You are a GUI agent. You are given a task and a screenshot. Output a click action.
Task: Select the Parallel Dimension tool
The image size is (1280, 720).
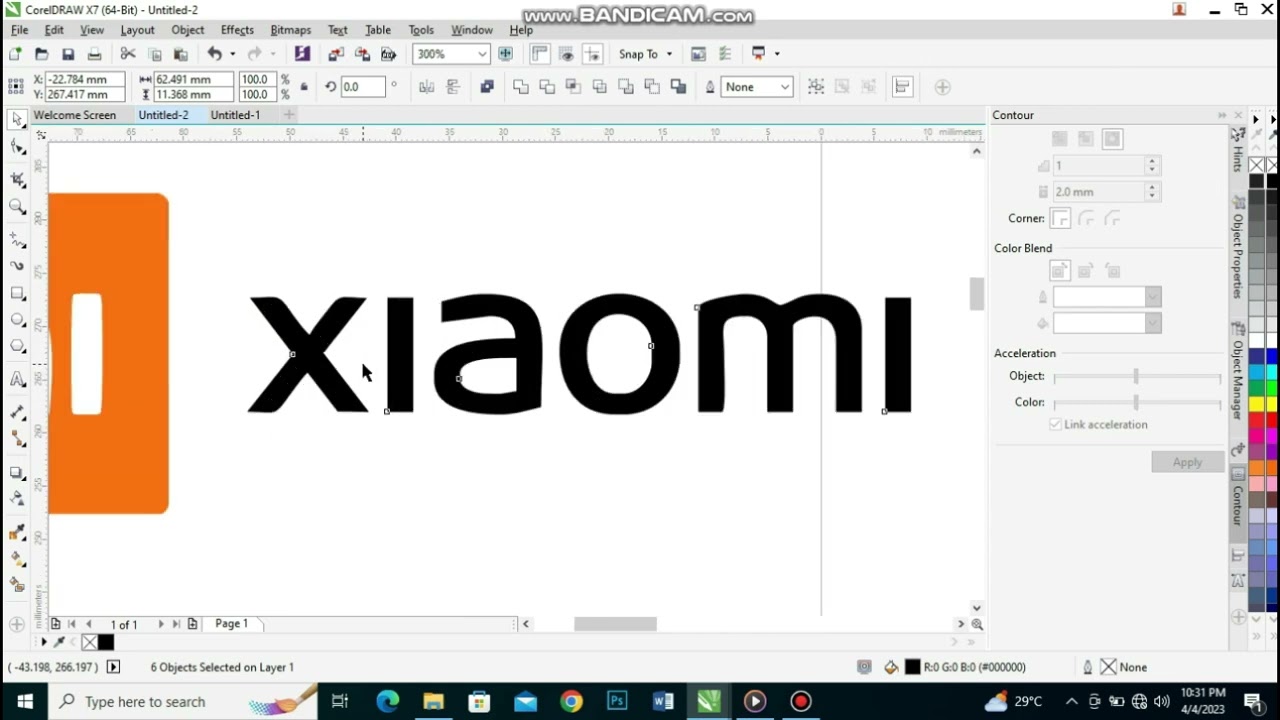(x=17, y=413)
